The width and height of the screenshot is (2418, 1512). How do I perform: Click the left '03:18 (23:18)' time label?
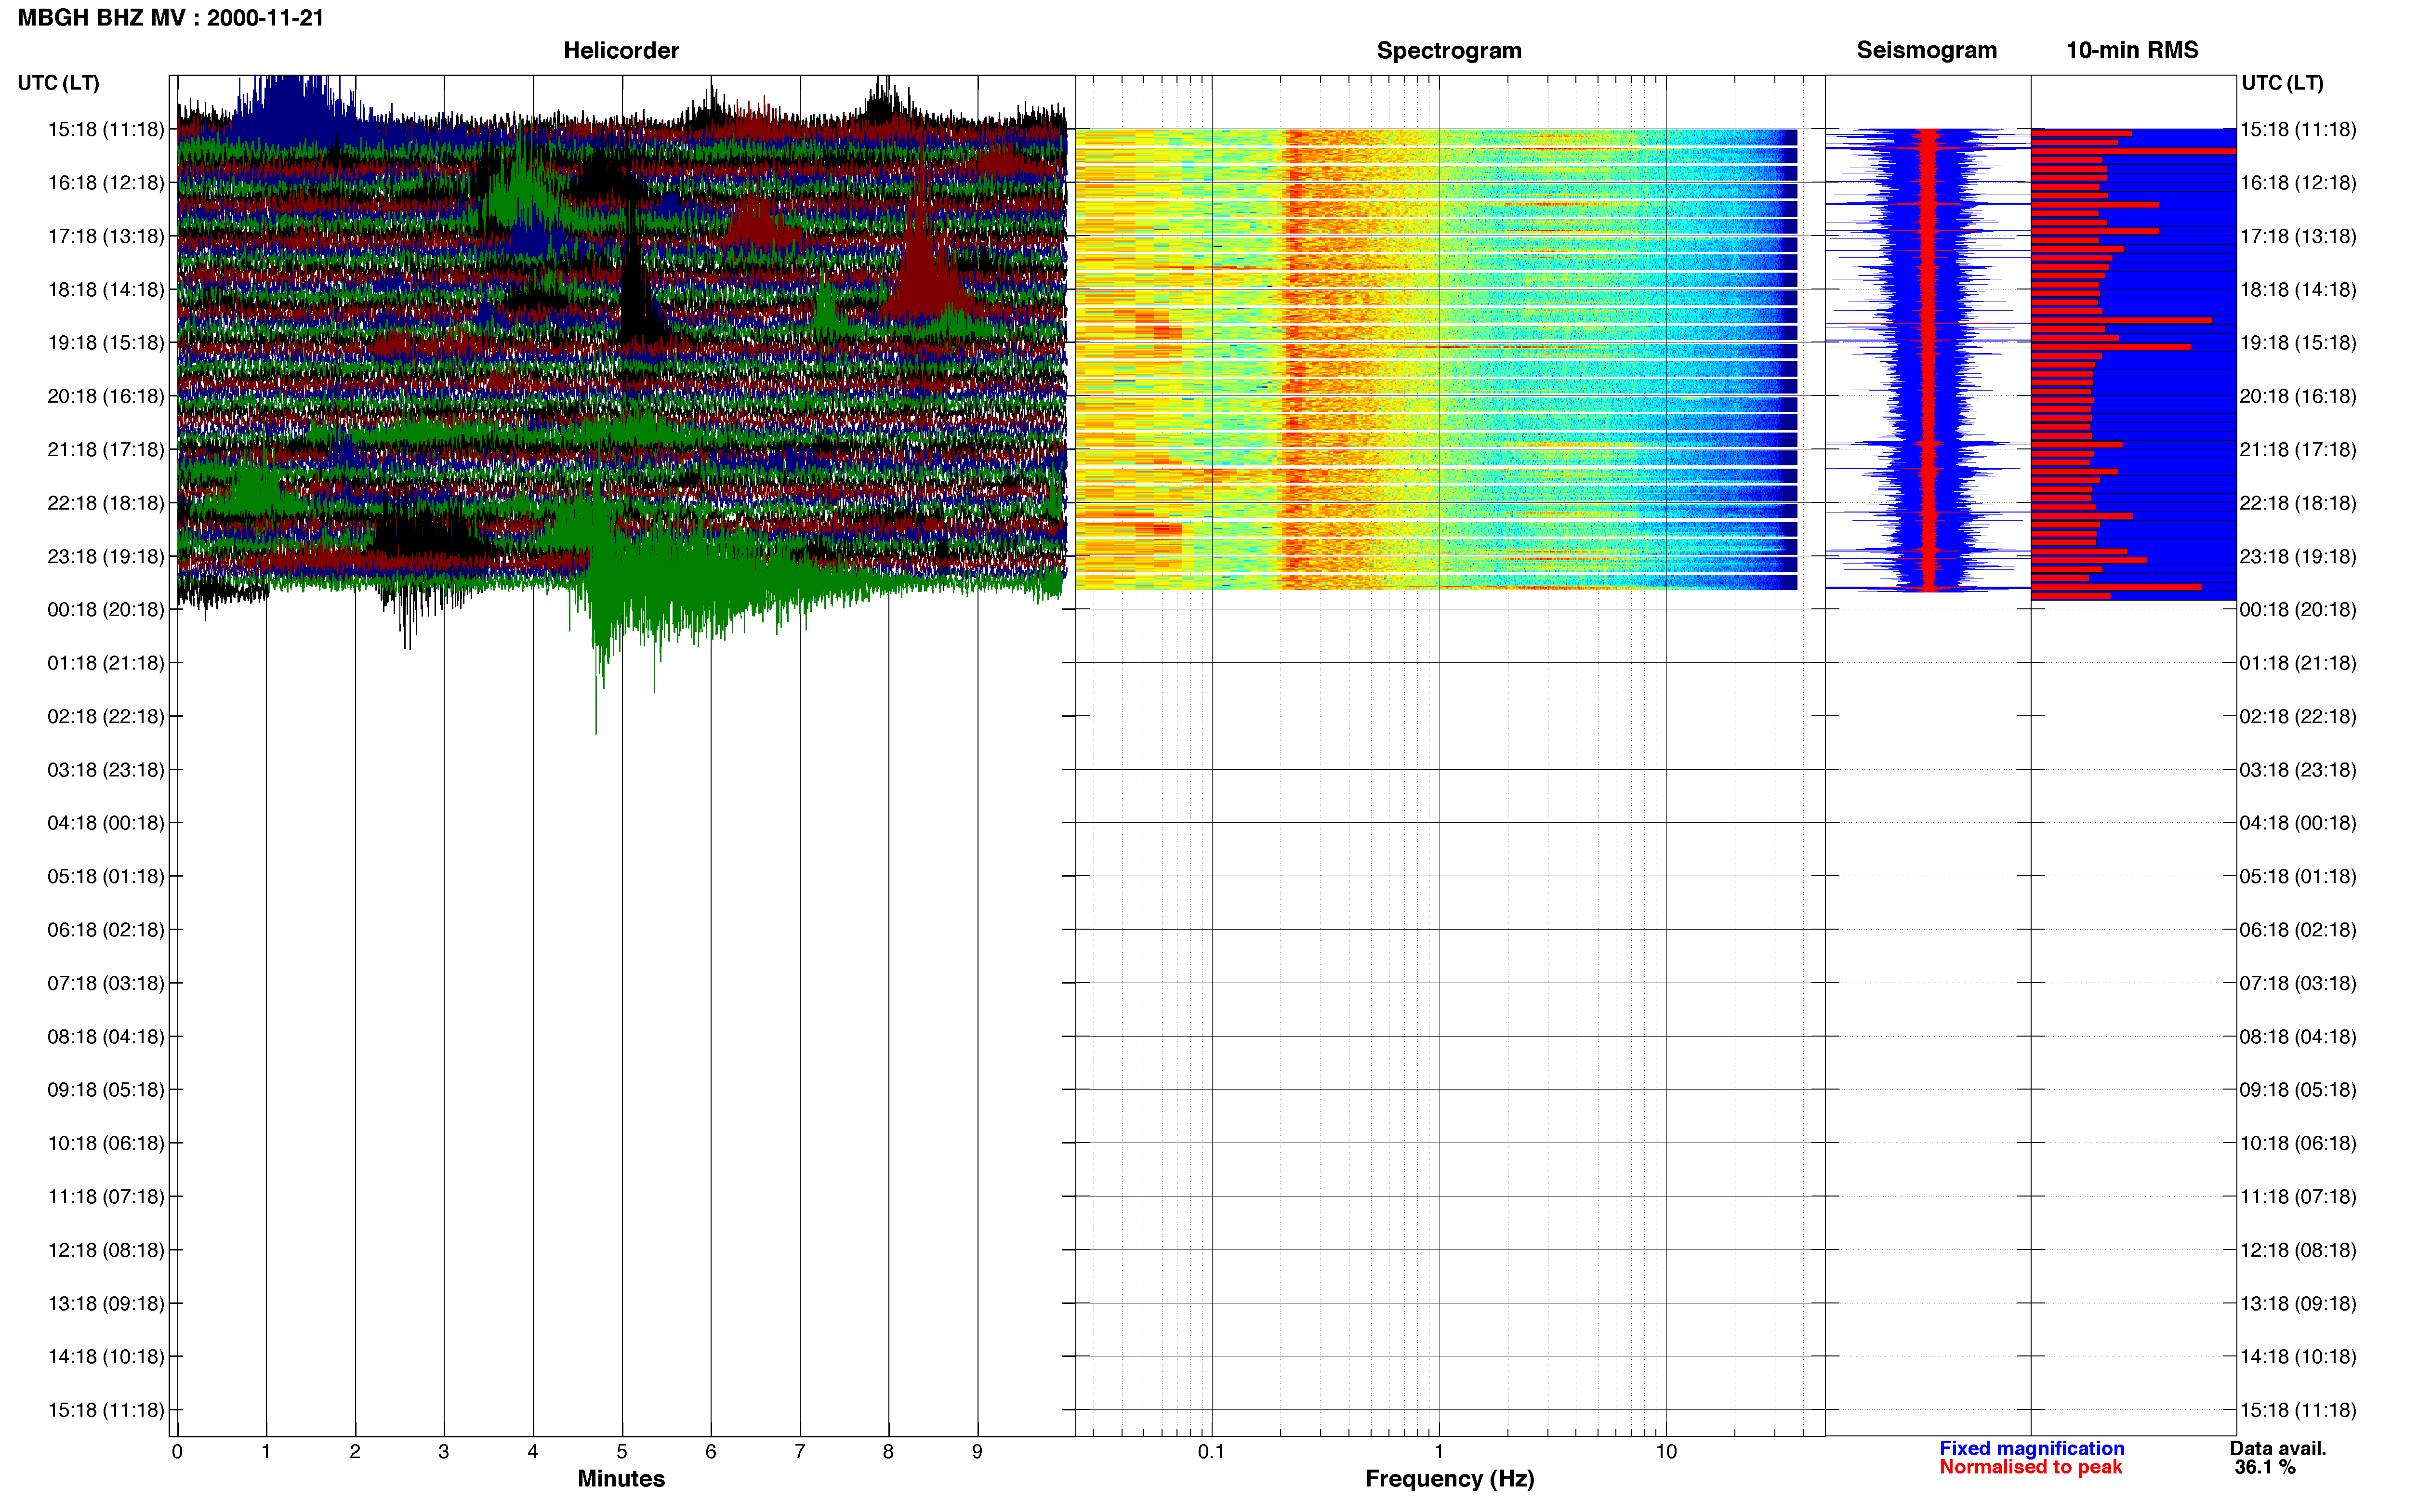point(106,770)
